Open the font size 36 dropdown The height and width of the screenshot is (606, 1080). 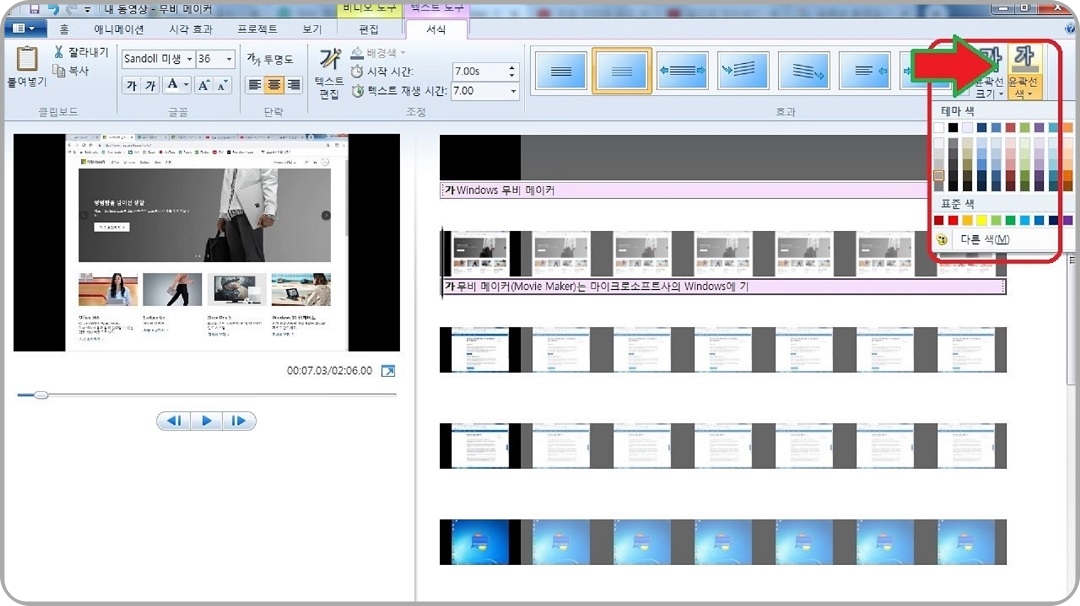point(229,59)
